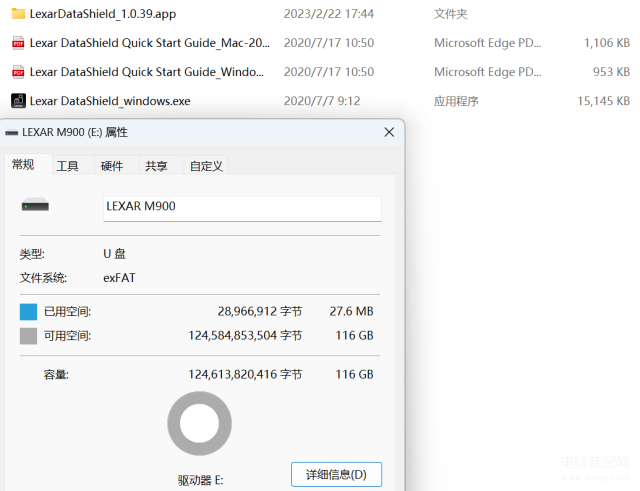Click the drive name field containing LEXAR M900
The width and height of the screenshot is (640, 491).
242,209
